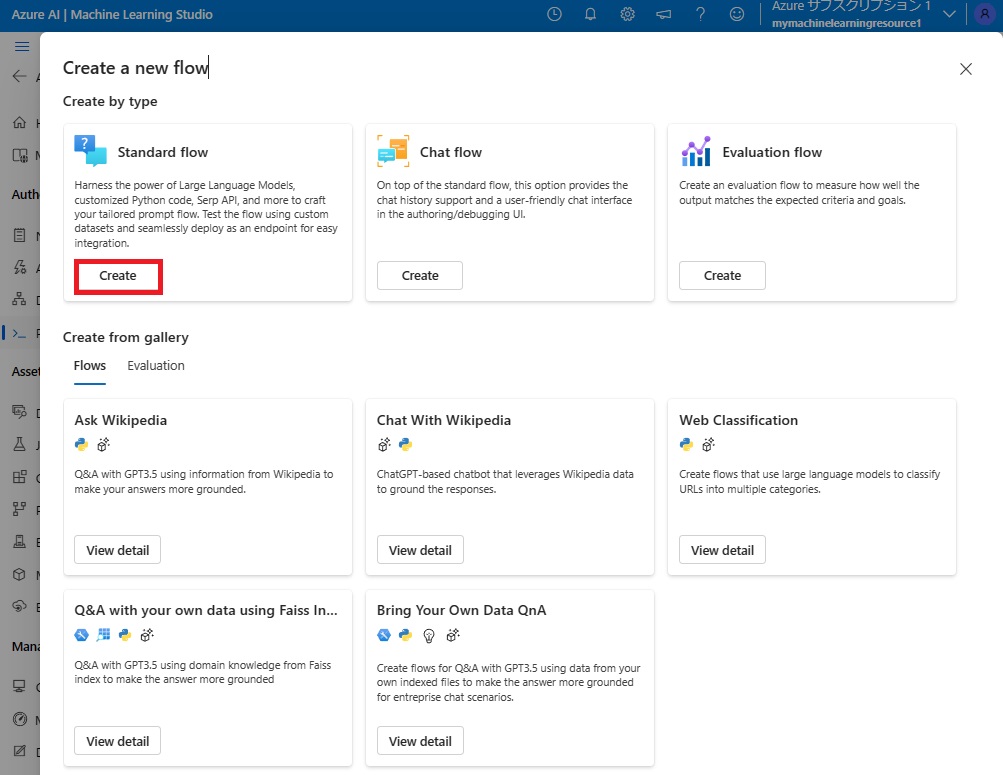Open the Data labeling sidebar icon
Image resolution: width=1003 pixels, height=775 pixels.
tap(20, 751)
